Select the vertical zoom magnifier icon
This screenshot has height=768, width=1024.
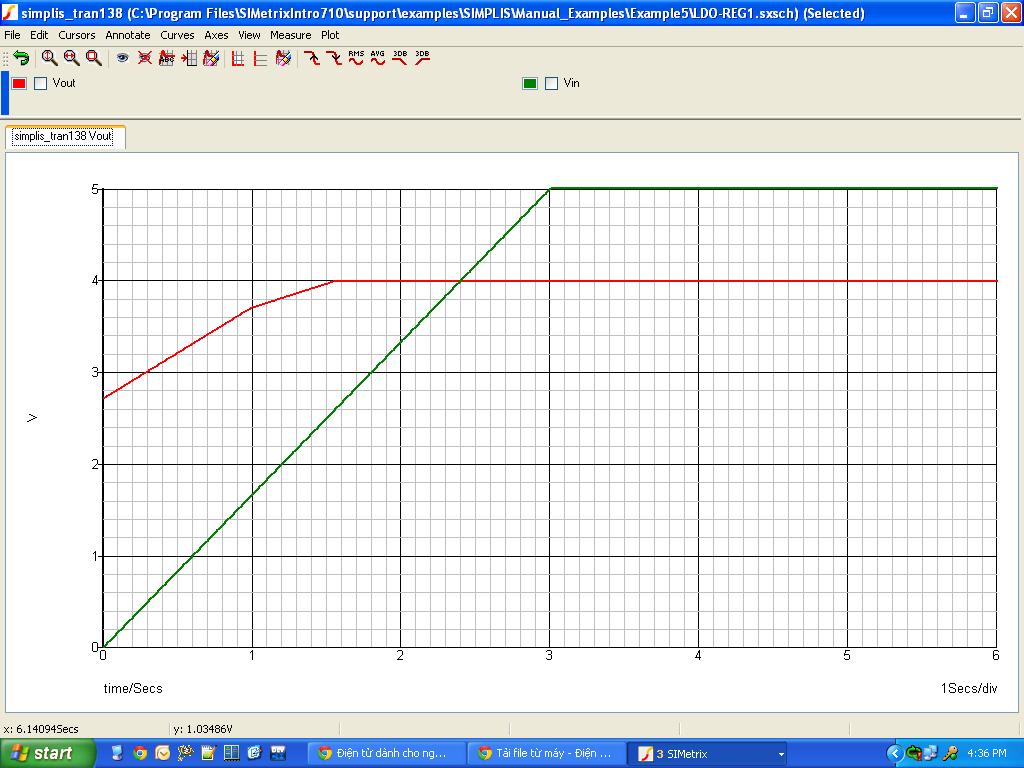click(49, 58)
